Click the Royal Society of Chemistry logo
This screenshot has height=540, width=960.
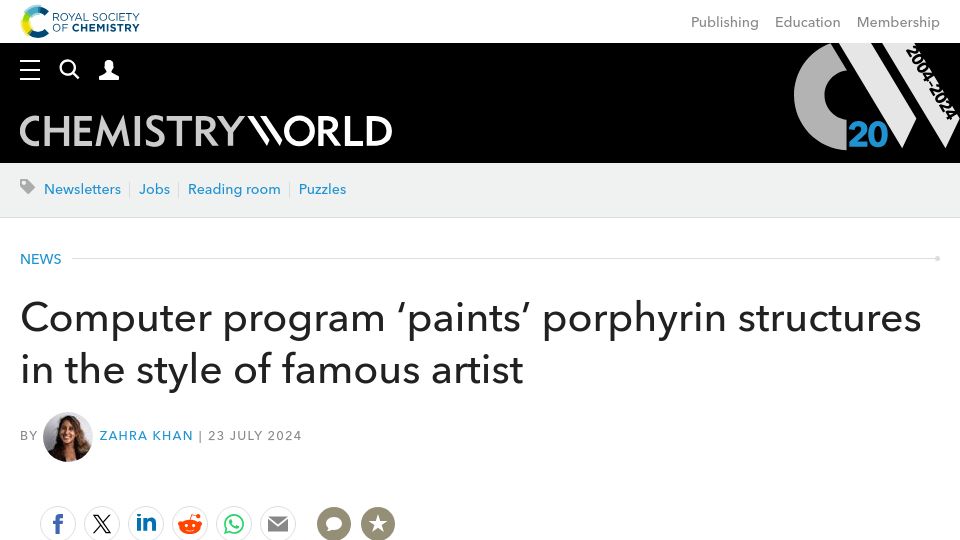coord(80,21)
